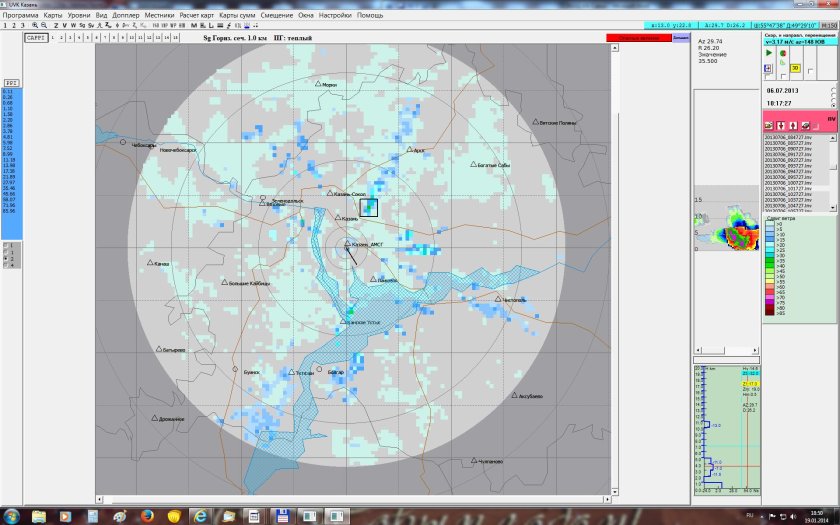Click the Firefox icon in the taskbar
The width and height of the screenshot is (840, 525).
[x=147, y=516]
